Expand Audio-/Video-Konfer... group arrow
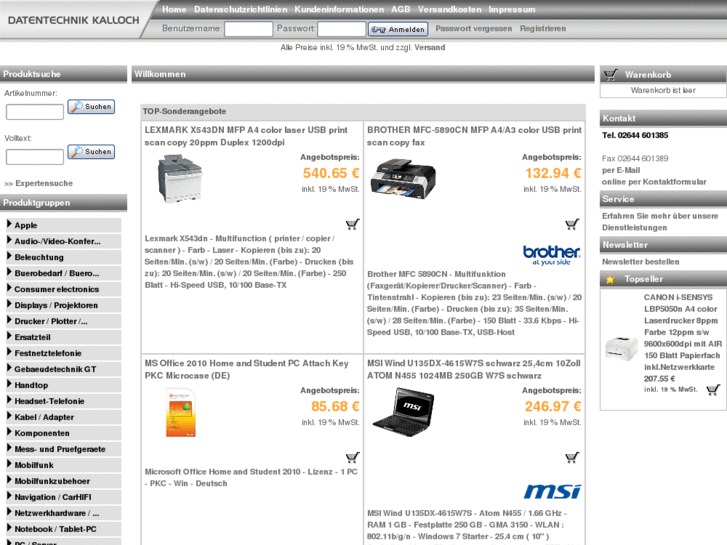The height and width of the screenshot is (545, 727). coord(9,240)
